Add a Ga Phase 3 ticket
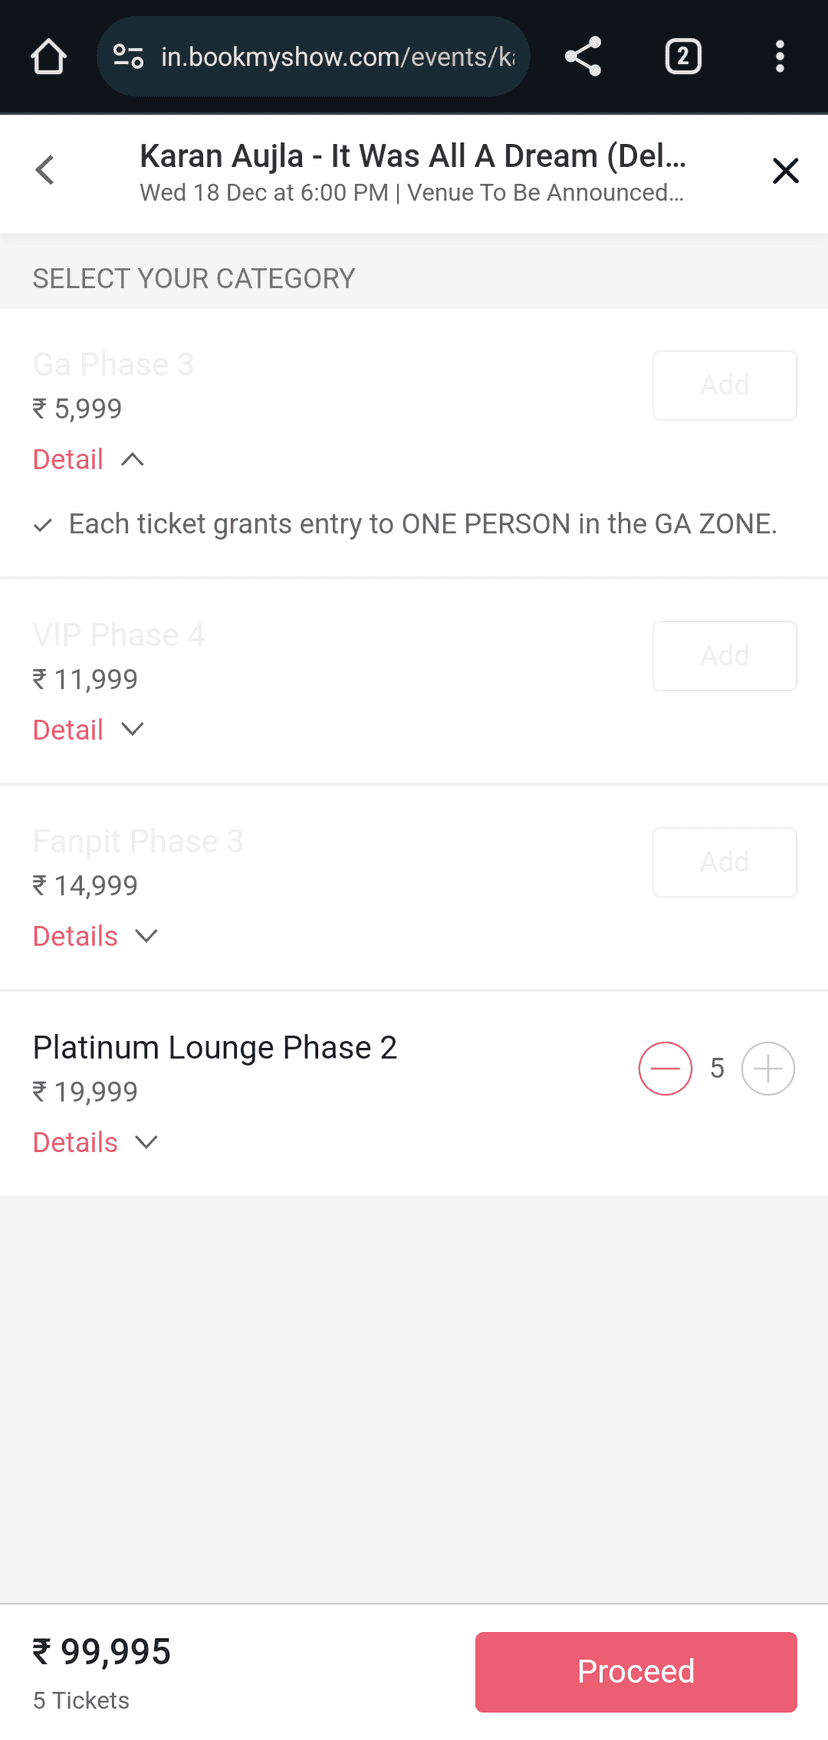Viewport: 828px width, 1740px height. pyautogui.click(x=724, y=385)
